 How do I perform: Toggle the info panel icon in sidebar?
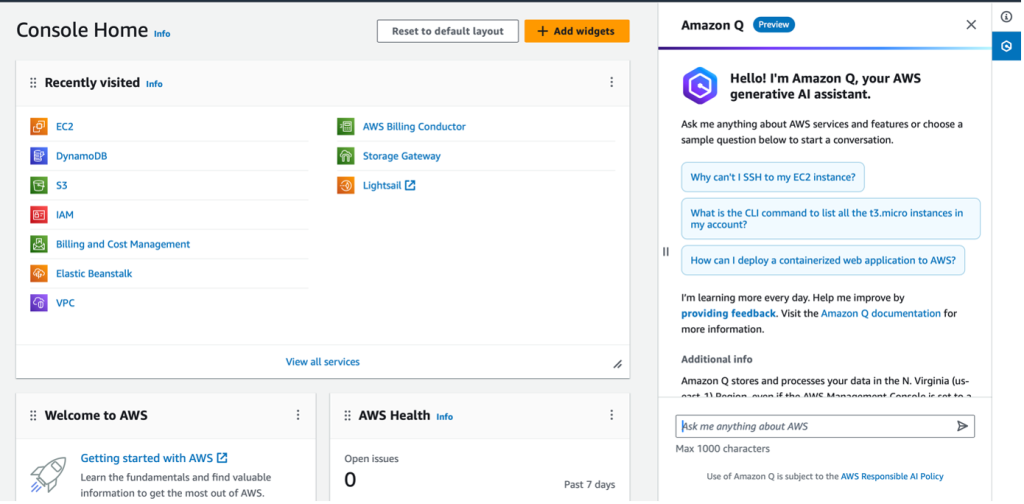point(1007,16)
